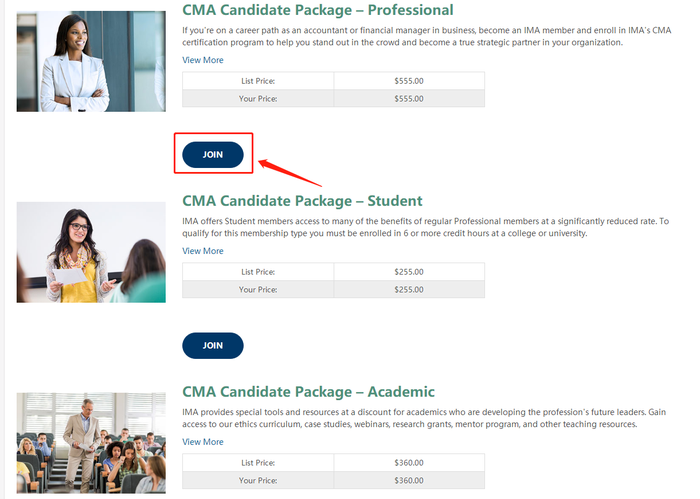Screen dimensions: 700x499
Task: Select the Student List Price $255.00 cell
Action: tap(409, 272)
